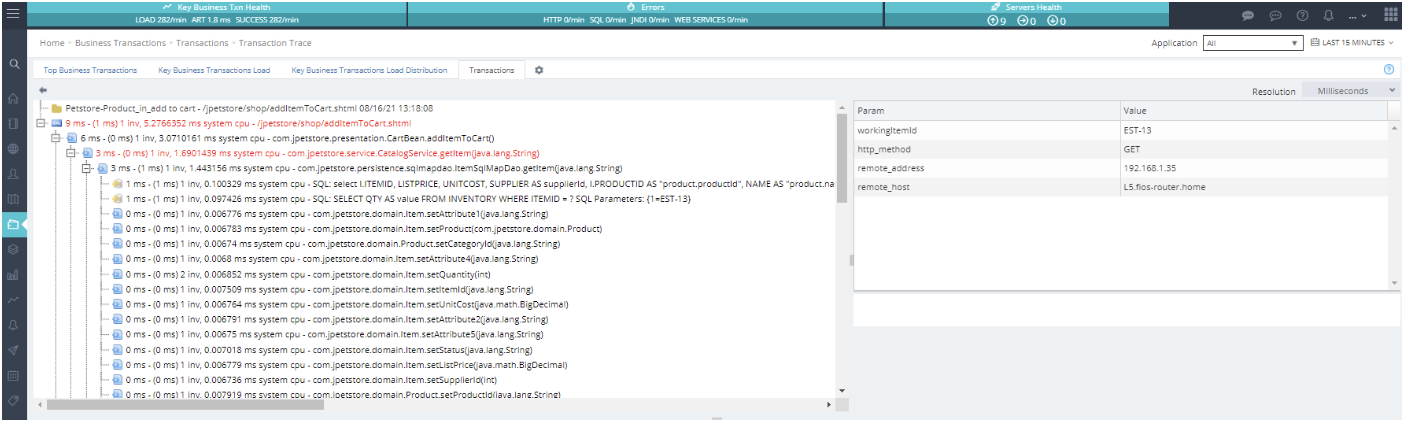
Task: Select the highlighted transactions folder sidebar icon
Action: pos(13,224)
